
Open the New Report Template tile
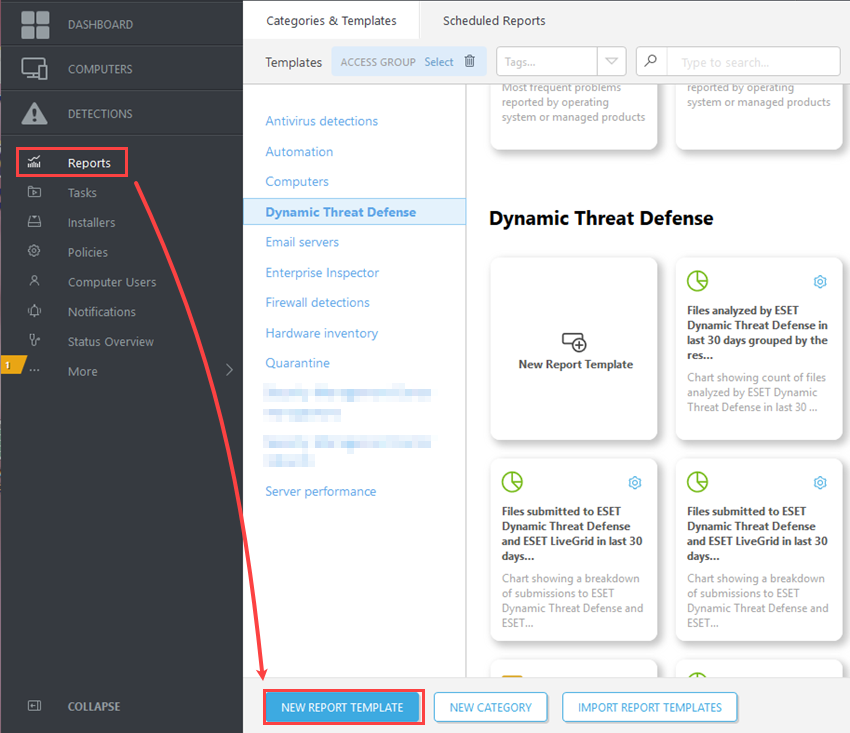[x=574, y=349]
